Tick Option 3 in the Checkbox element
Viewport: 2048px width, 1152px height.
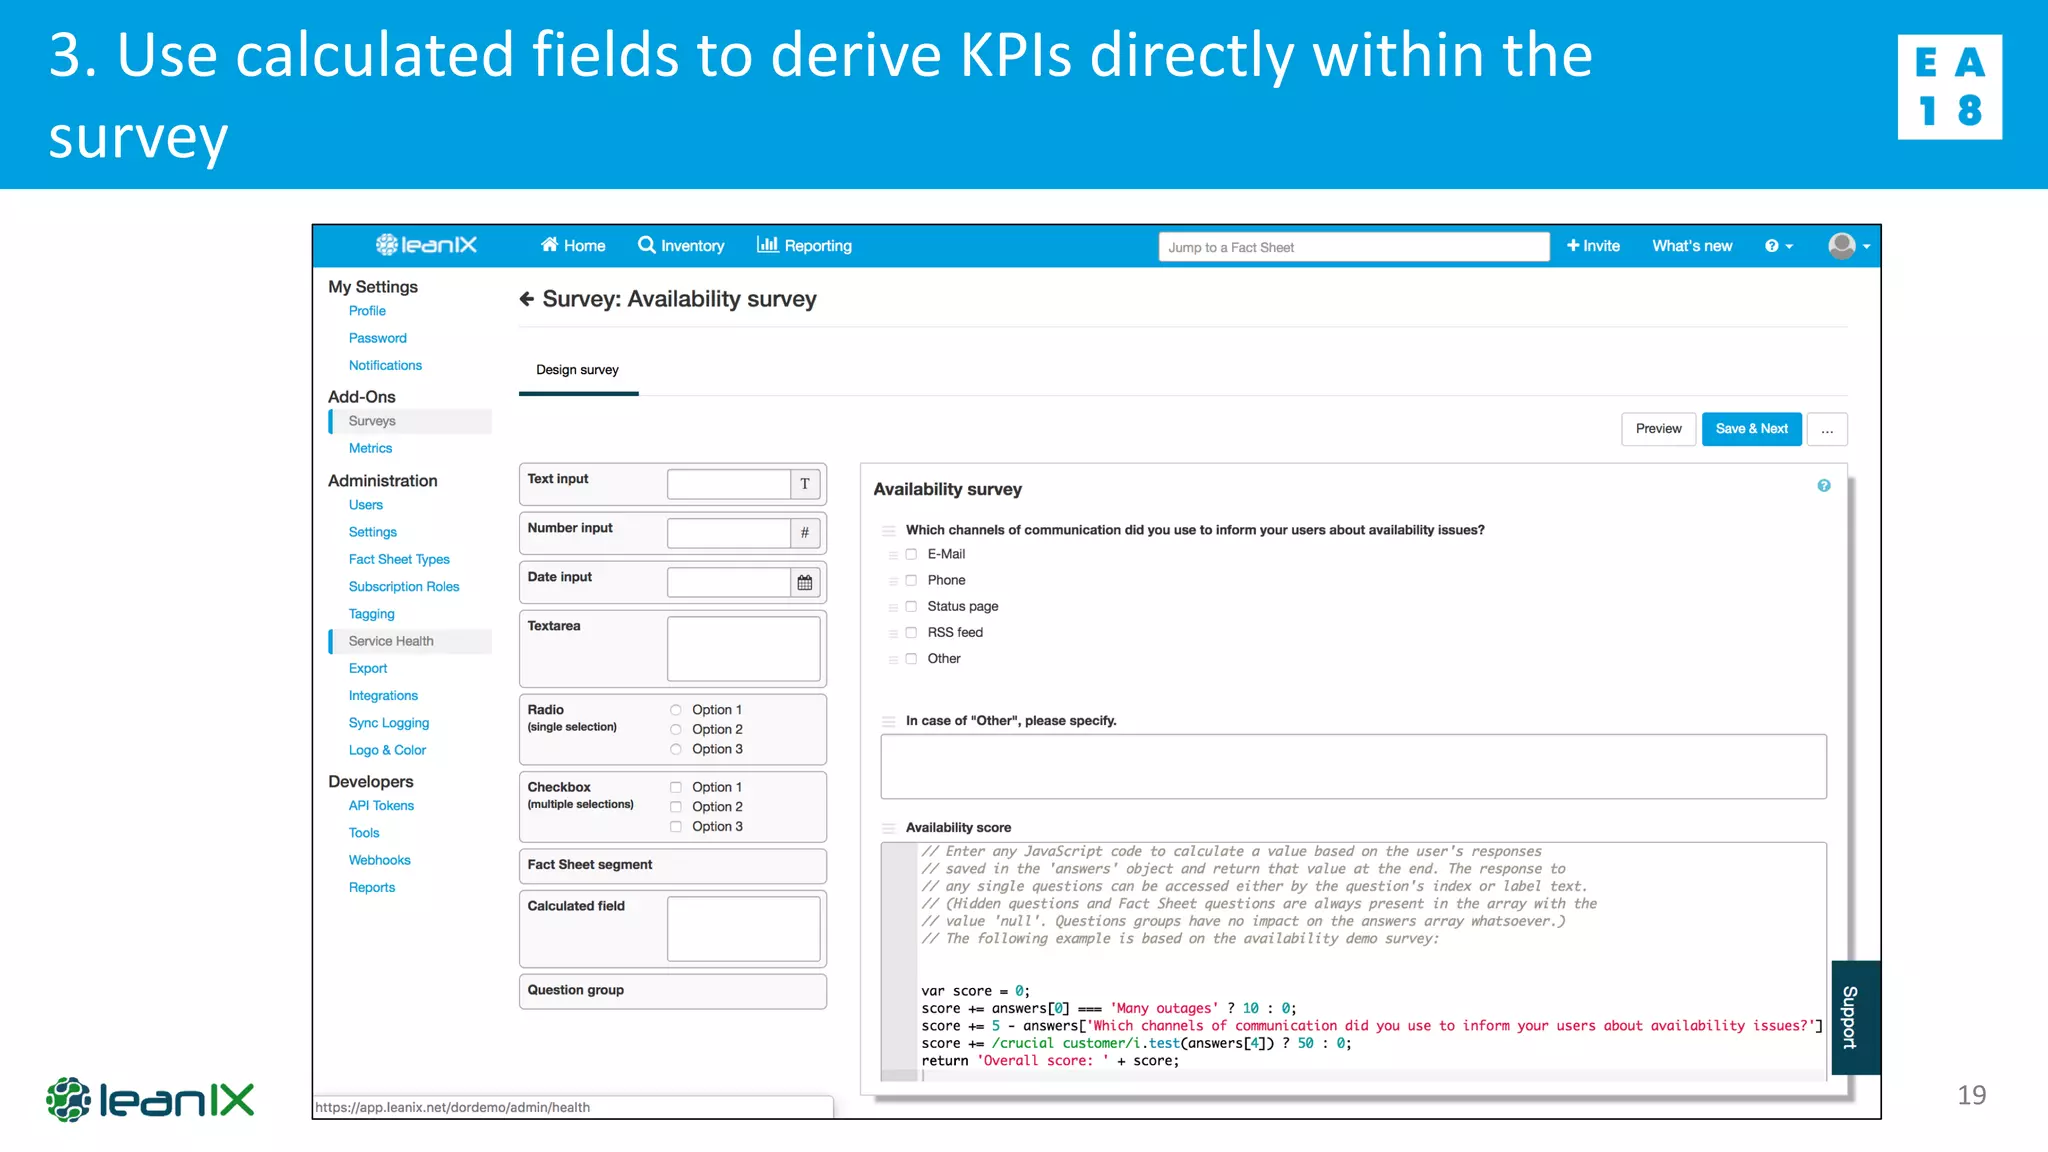[676, 826]
